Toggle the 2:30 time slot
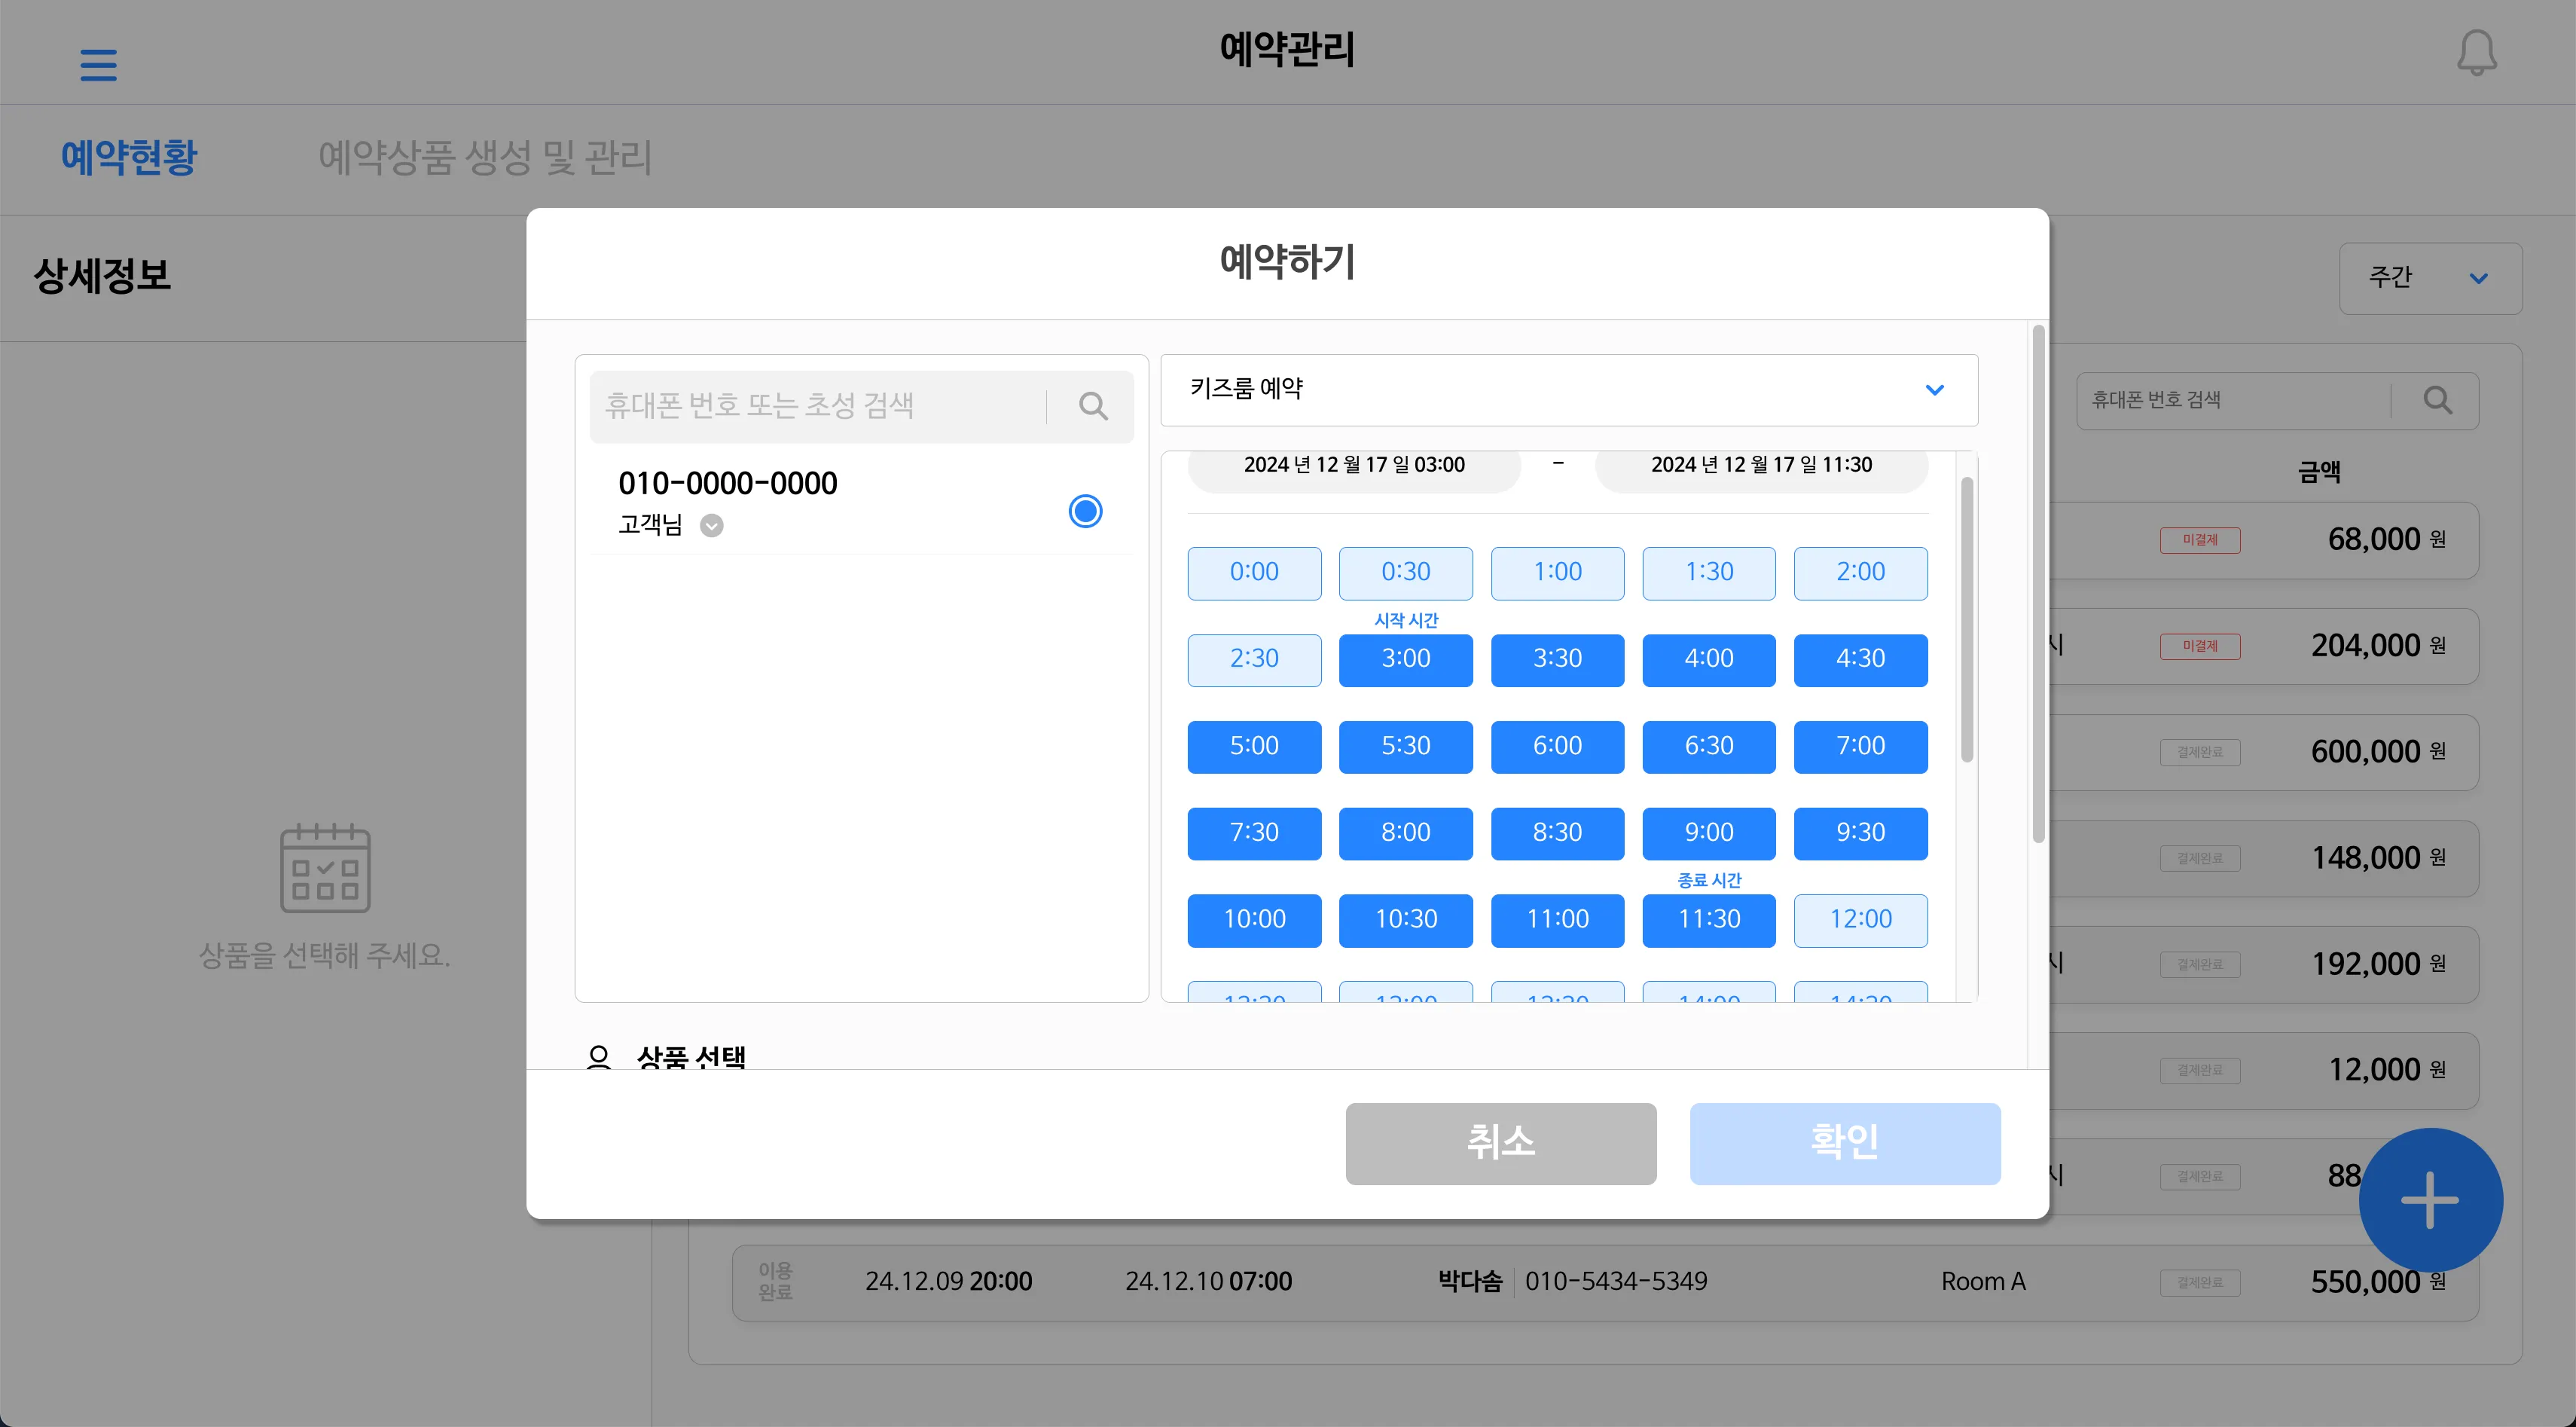This screenshot has width=2576, height=1427. click(1254, 660)
